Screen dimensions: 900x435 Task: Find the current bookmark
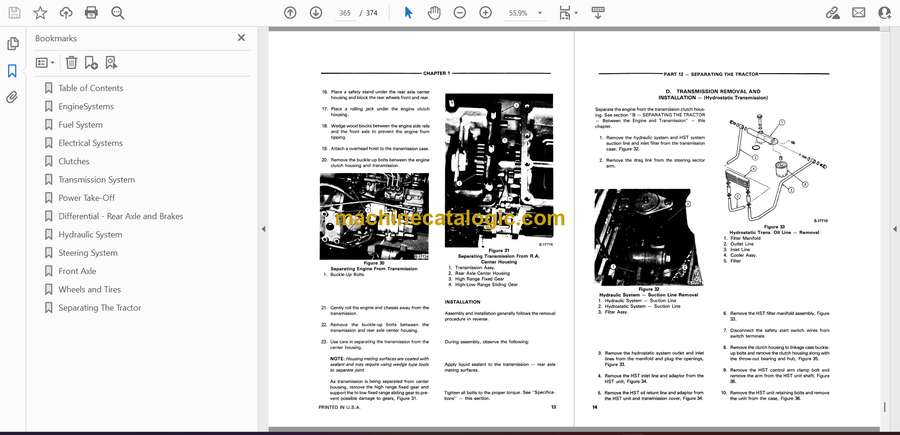tap(111, 63)
